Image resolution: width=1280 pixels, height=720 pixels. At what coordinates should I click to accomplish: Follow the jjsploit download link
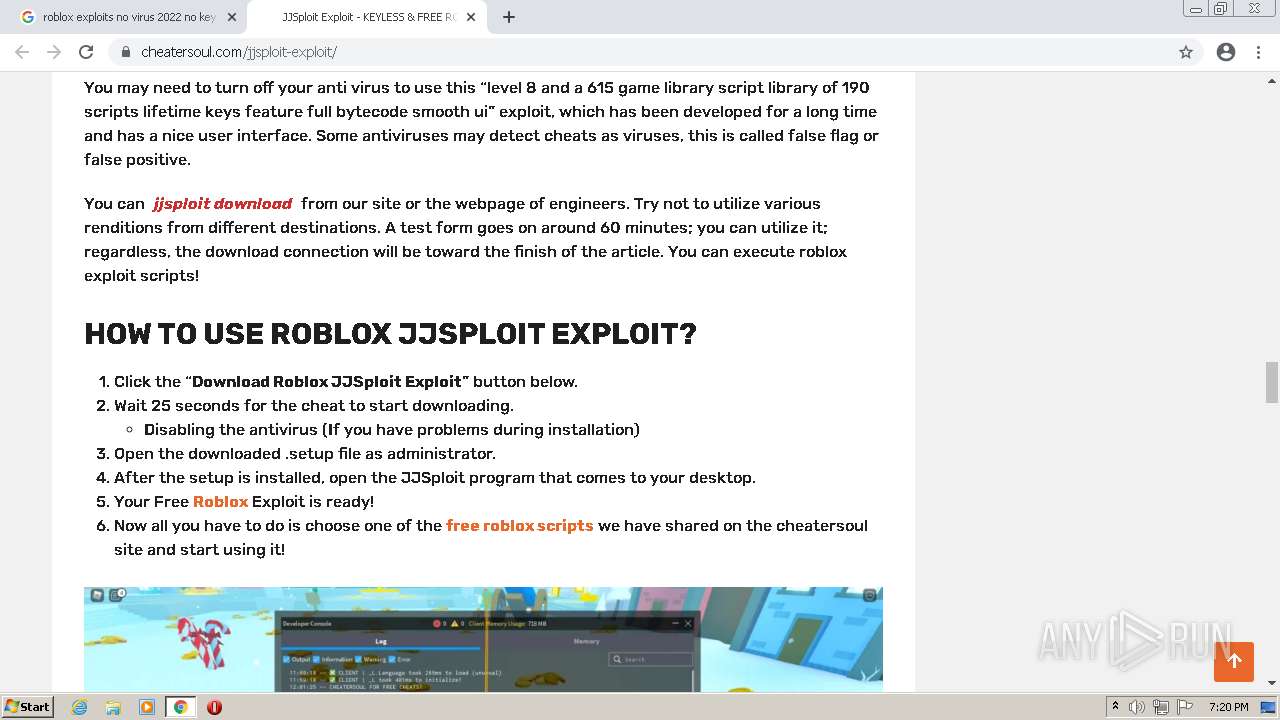pos(222,203)
